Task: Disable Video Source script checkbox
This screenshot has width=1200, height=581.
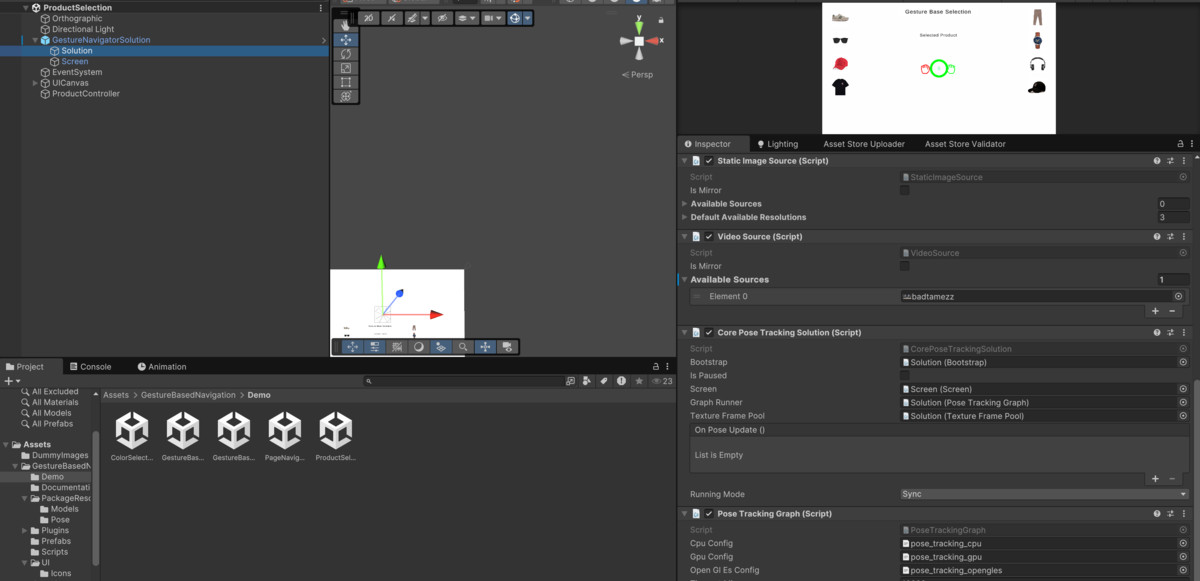Action: [x=709, y=237]
